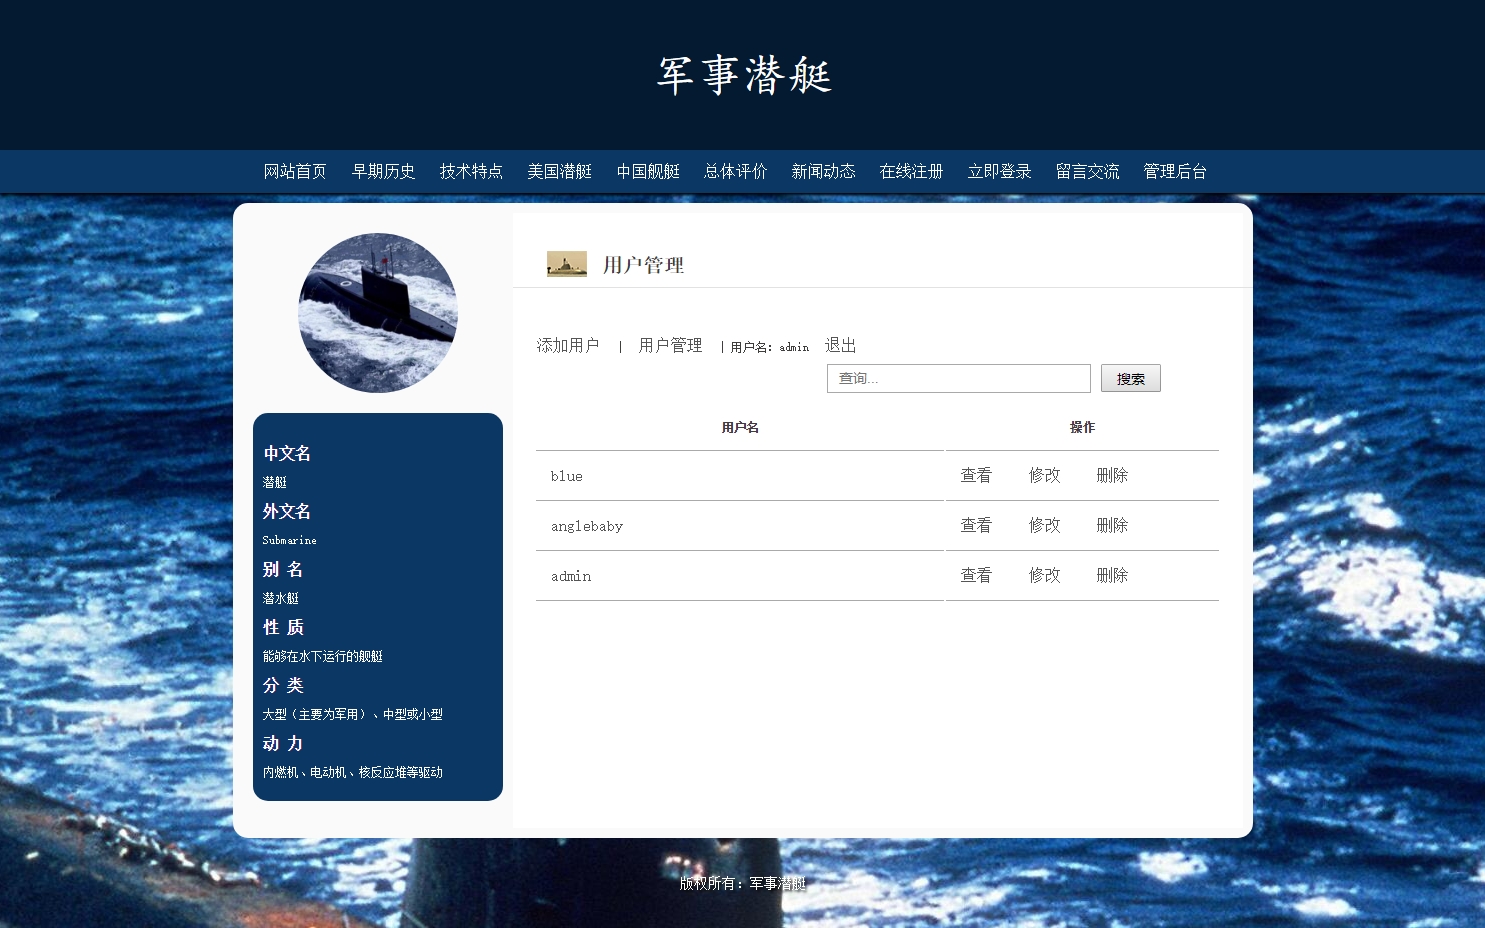
Task: Edit user anglebaby with 修改
Action: [1044, 525]
